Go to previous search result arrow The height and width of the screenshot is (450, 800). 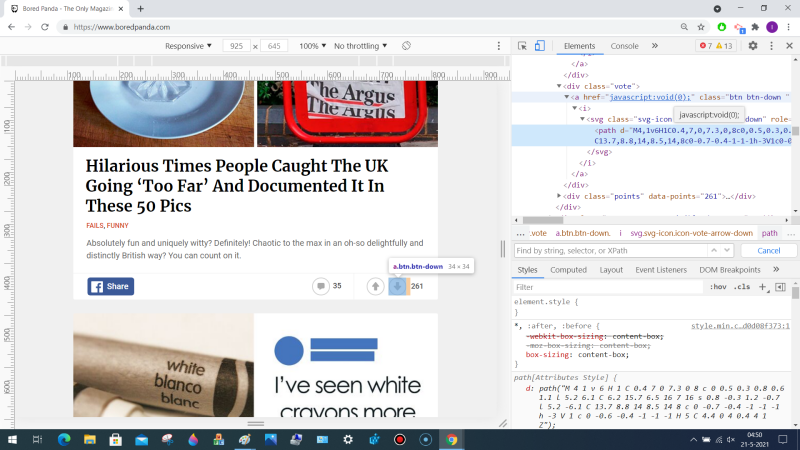pyautogui.click(x=714, y=251)
